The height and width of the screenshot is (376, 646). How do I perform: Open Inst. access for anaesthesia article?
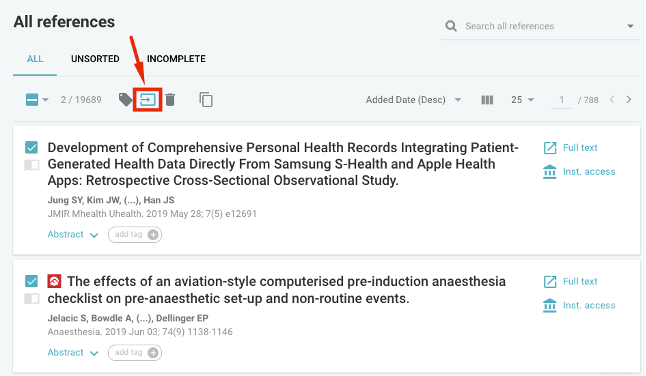coord(579,305)
